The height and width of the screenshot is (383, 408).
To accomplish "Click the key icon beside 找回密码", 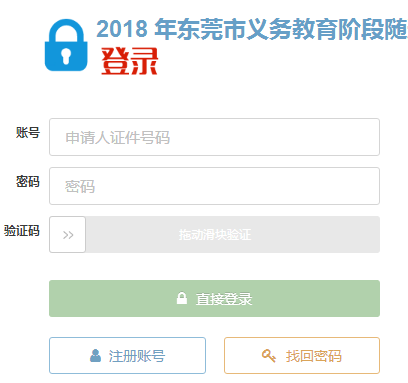I will [x=269, y=356].
